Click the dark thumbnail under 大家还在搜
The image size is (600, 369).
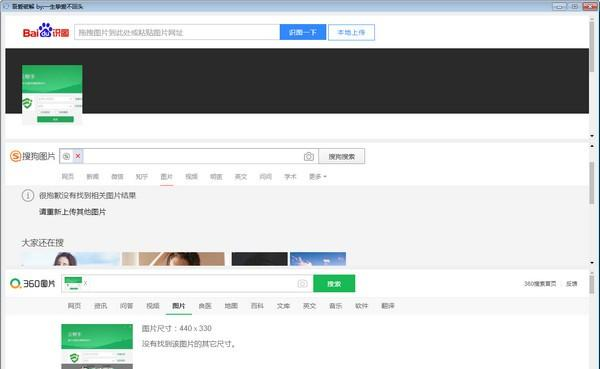(259, 259)
